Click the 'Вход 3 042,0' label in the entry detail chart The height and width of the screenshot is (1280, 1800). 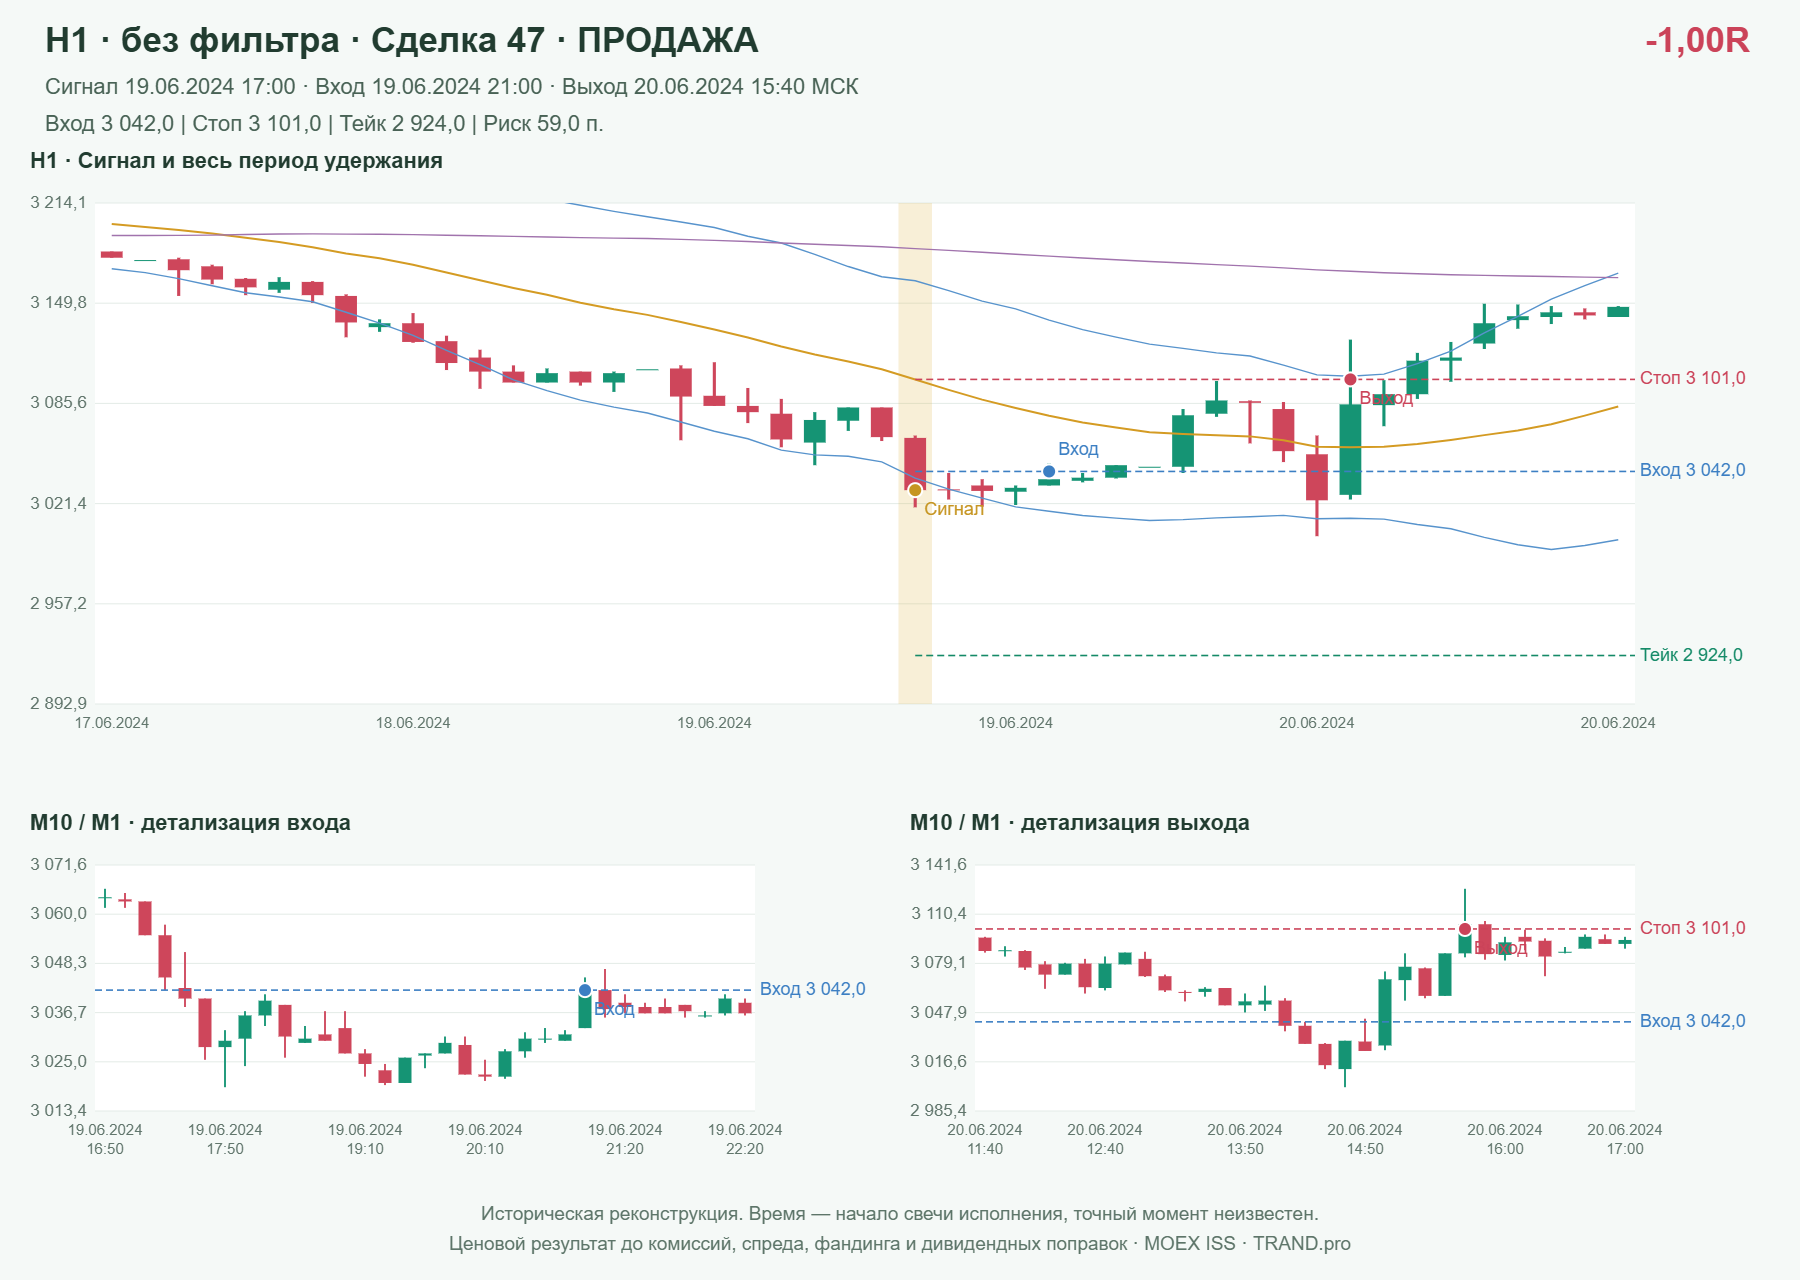[812, 989]
